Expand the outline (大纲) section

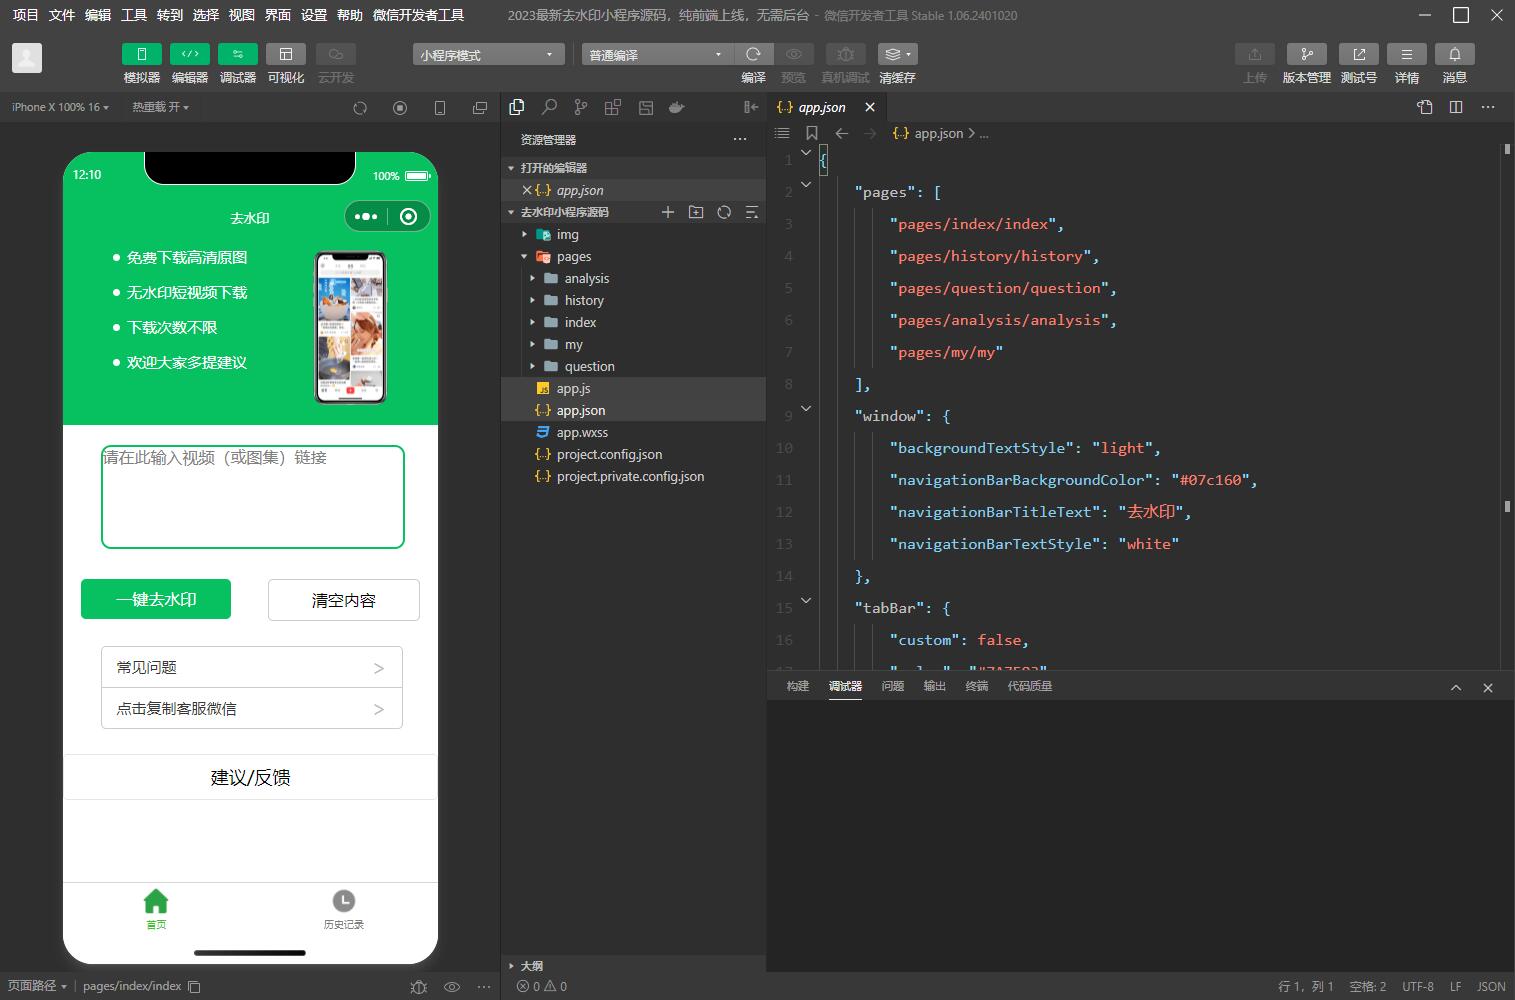(532, 966)
